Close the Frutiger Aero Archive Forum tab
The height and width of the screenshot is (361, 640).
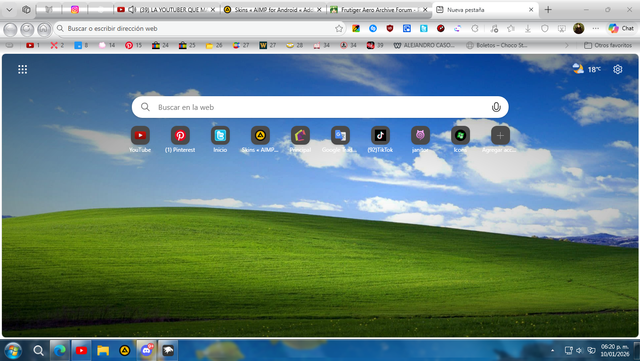pos(425,9)
